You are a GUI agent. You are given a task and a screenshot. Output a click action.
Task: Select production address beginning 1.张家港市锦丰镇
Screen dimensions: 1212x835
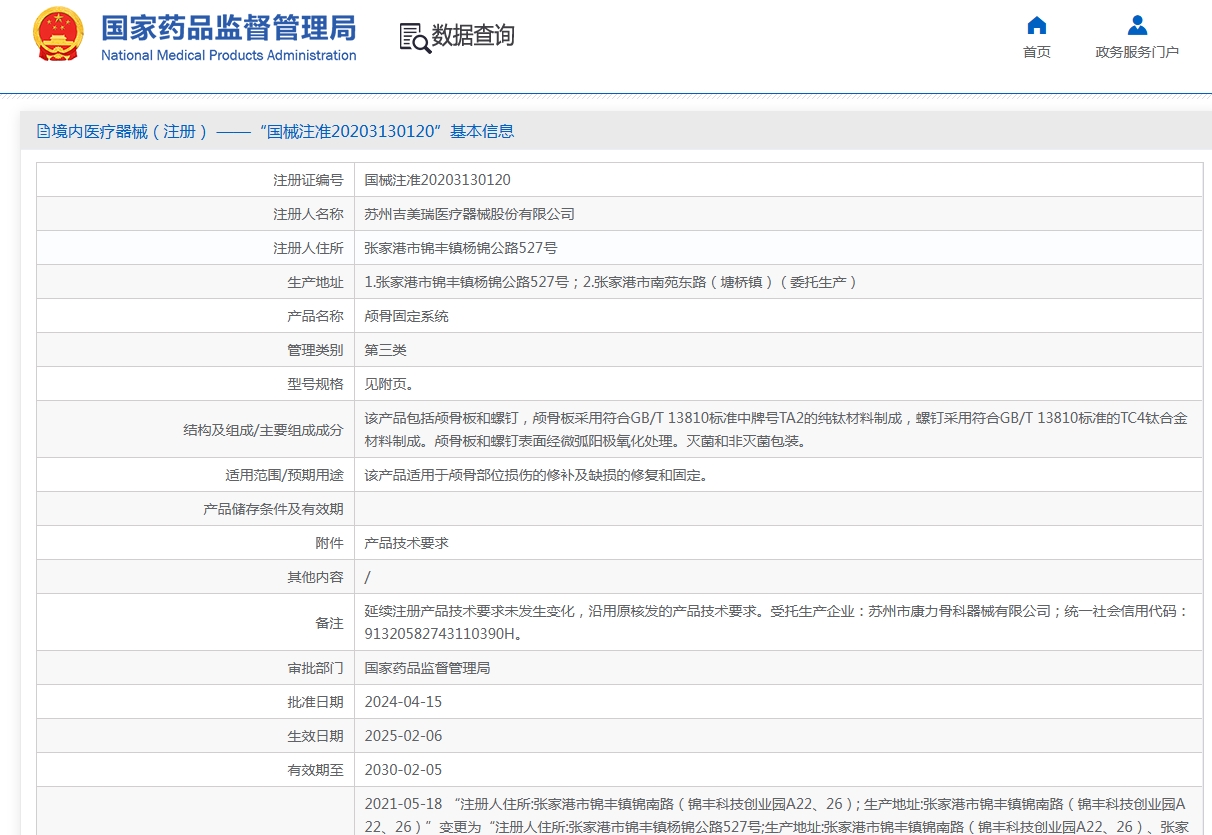click(x=611, y=282)
